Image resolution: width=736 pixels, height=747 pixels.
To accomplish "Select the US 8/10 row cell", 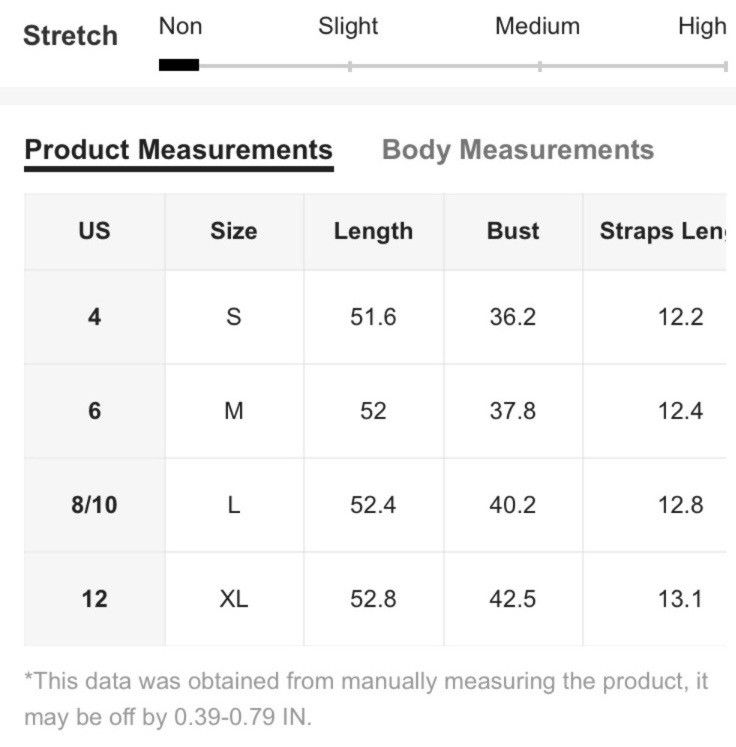I will pos(94,505).
